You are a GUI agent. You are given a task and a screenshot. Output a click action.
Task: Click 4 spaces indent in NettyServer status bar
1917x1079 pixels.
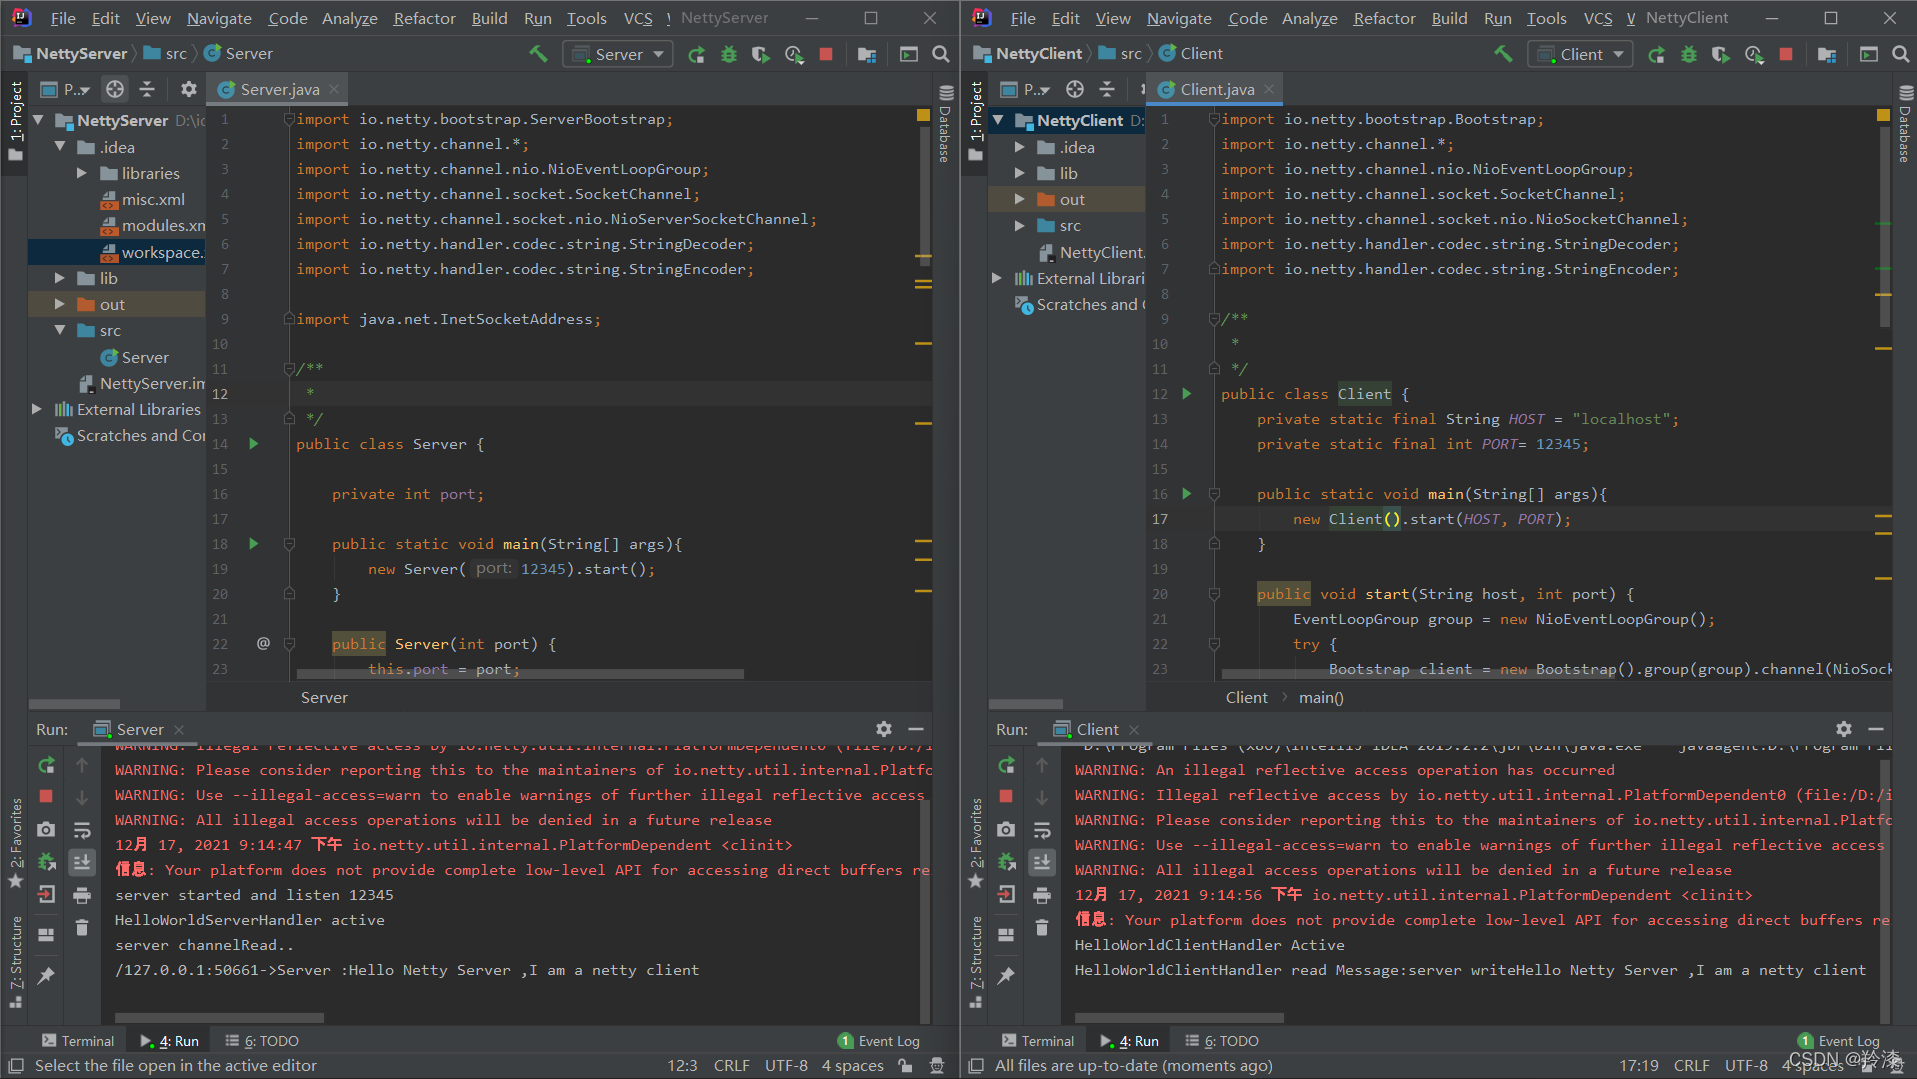pyautogui.click(x=853, y=1066)
